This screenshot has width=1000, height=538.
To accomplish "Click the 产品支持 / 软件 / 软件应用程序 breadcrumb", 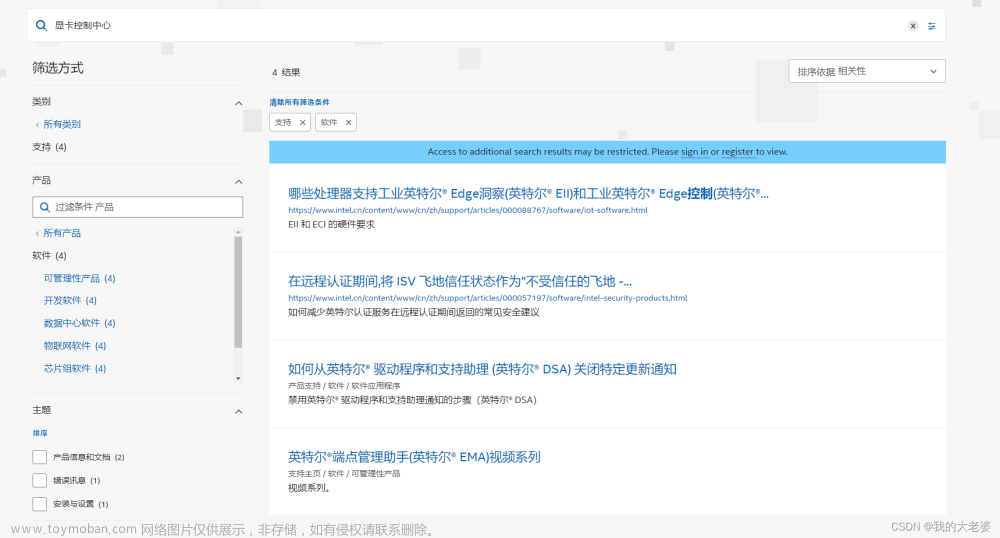I will coord(344,386).
